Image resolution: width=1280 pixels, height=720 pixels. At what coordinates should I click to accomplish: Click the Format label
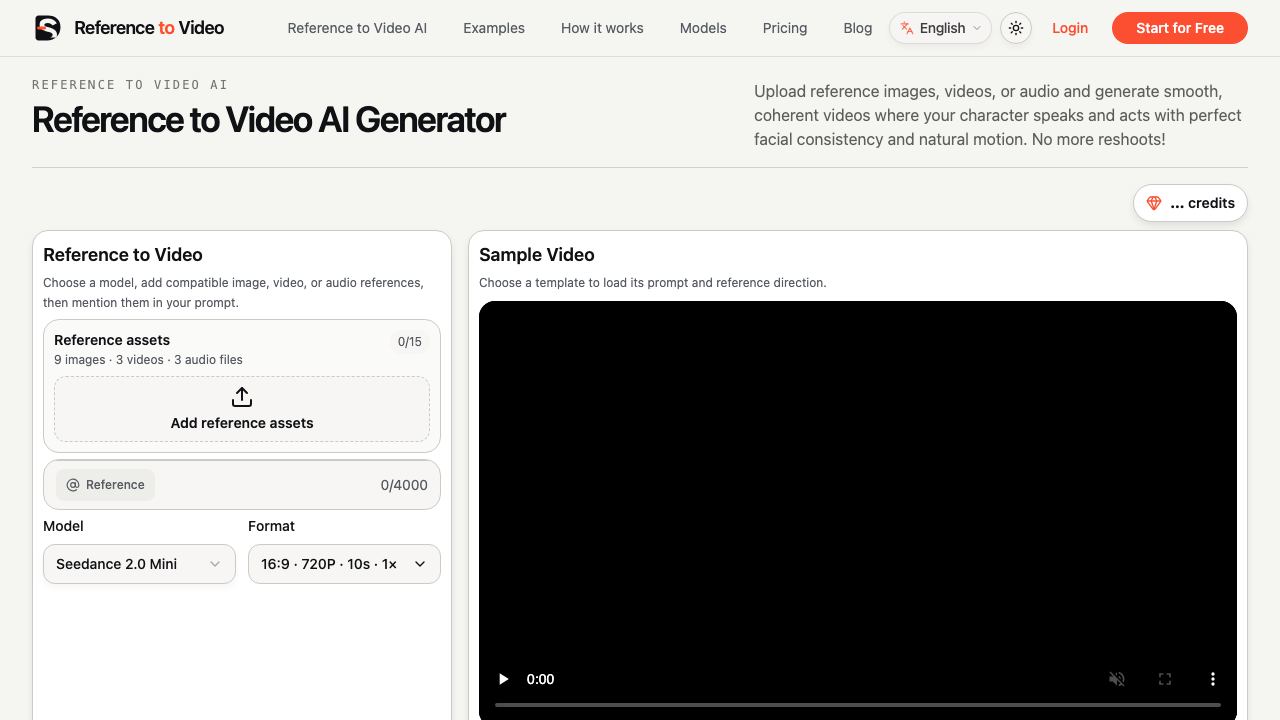click(x=271, y=526)
